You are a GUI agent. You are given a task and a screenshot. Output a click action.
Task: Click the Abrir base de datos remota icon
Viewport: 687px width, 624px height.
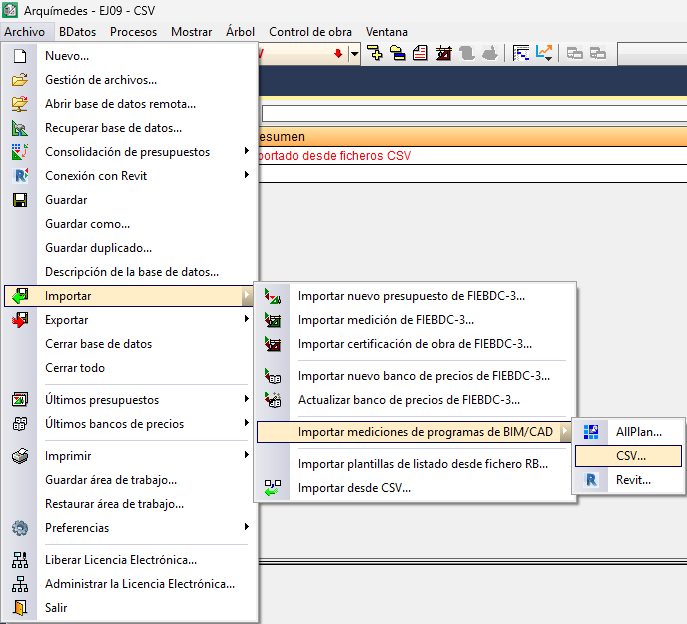20,104
